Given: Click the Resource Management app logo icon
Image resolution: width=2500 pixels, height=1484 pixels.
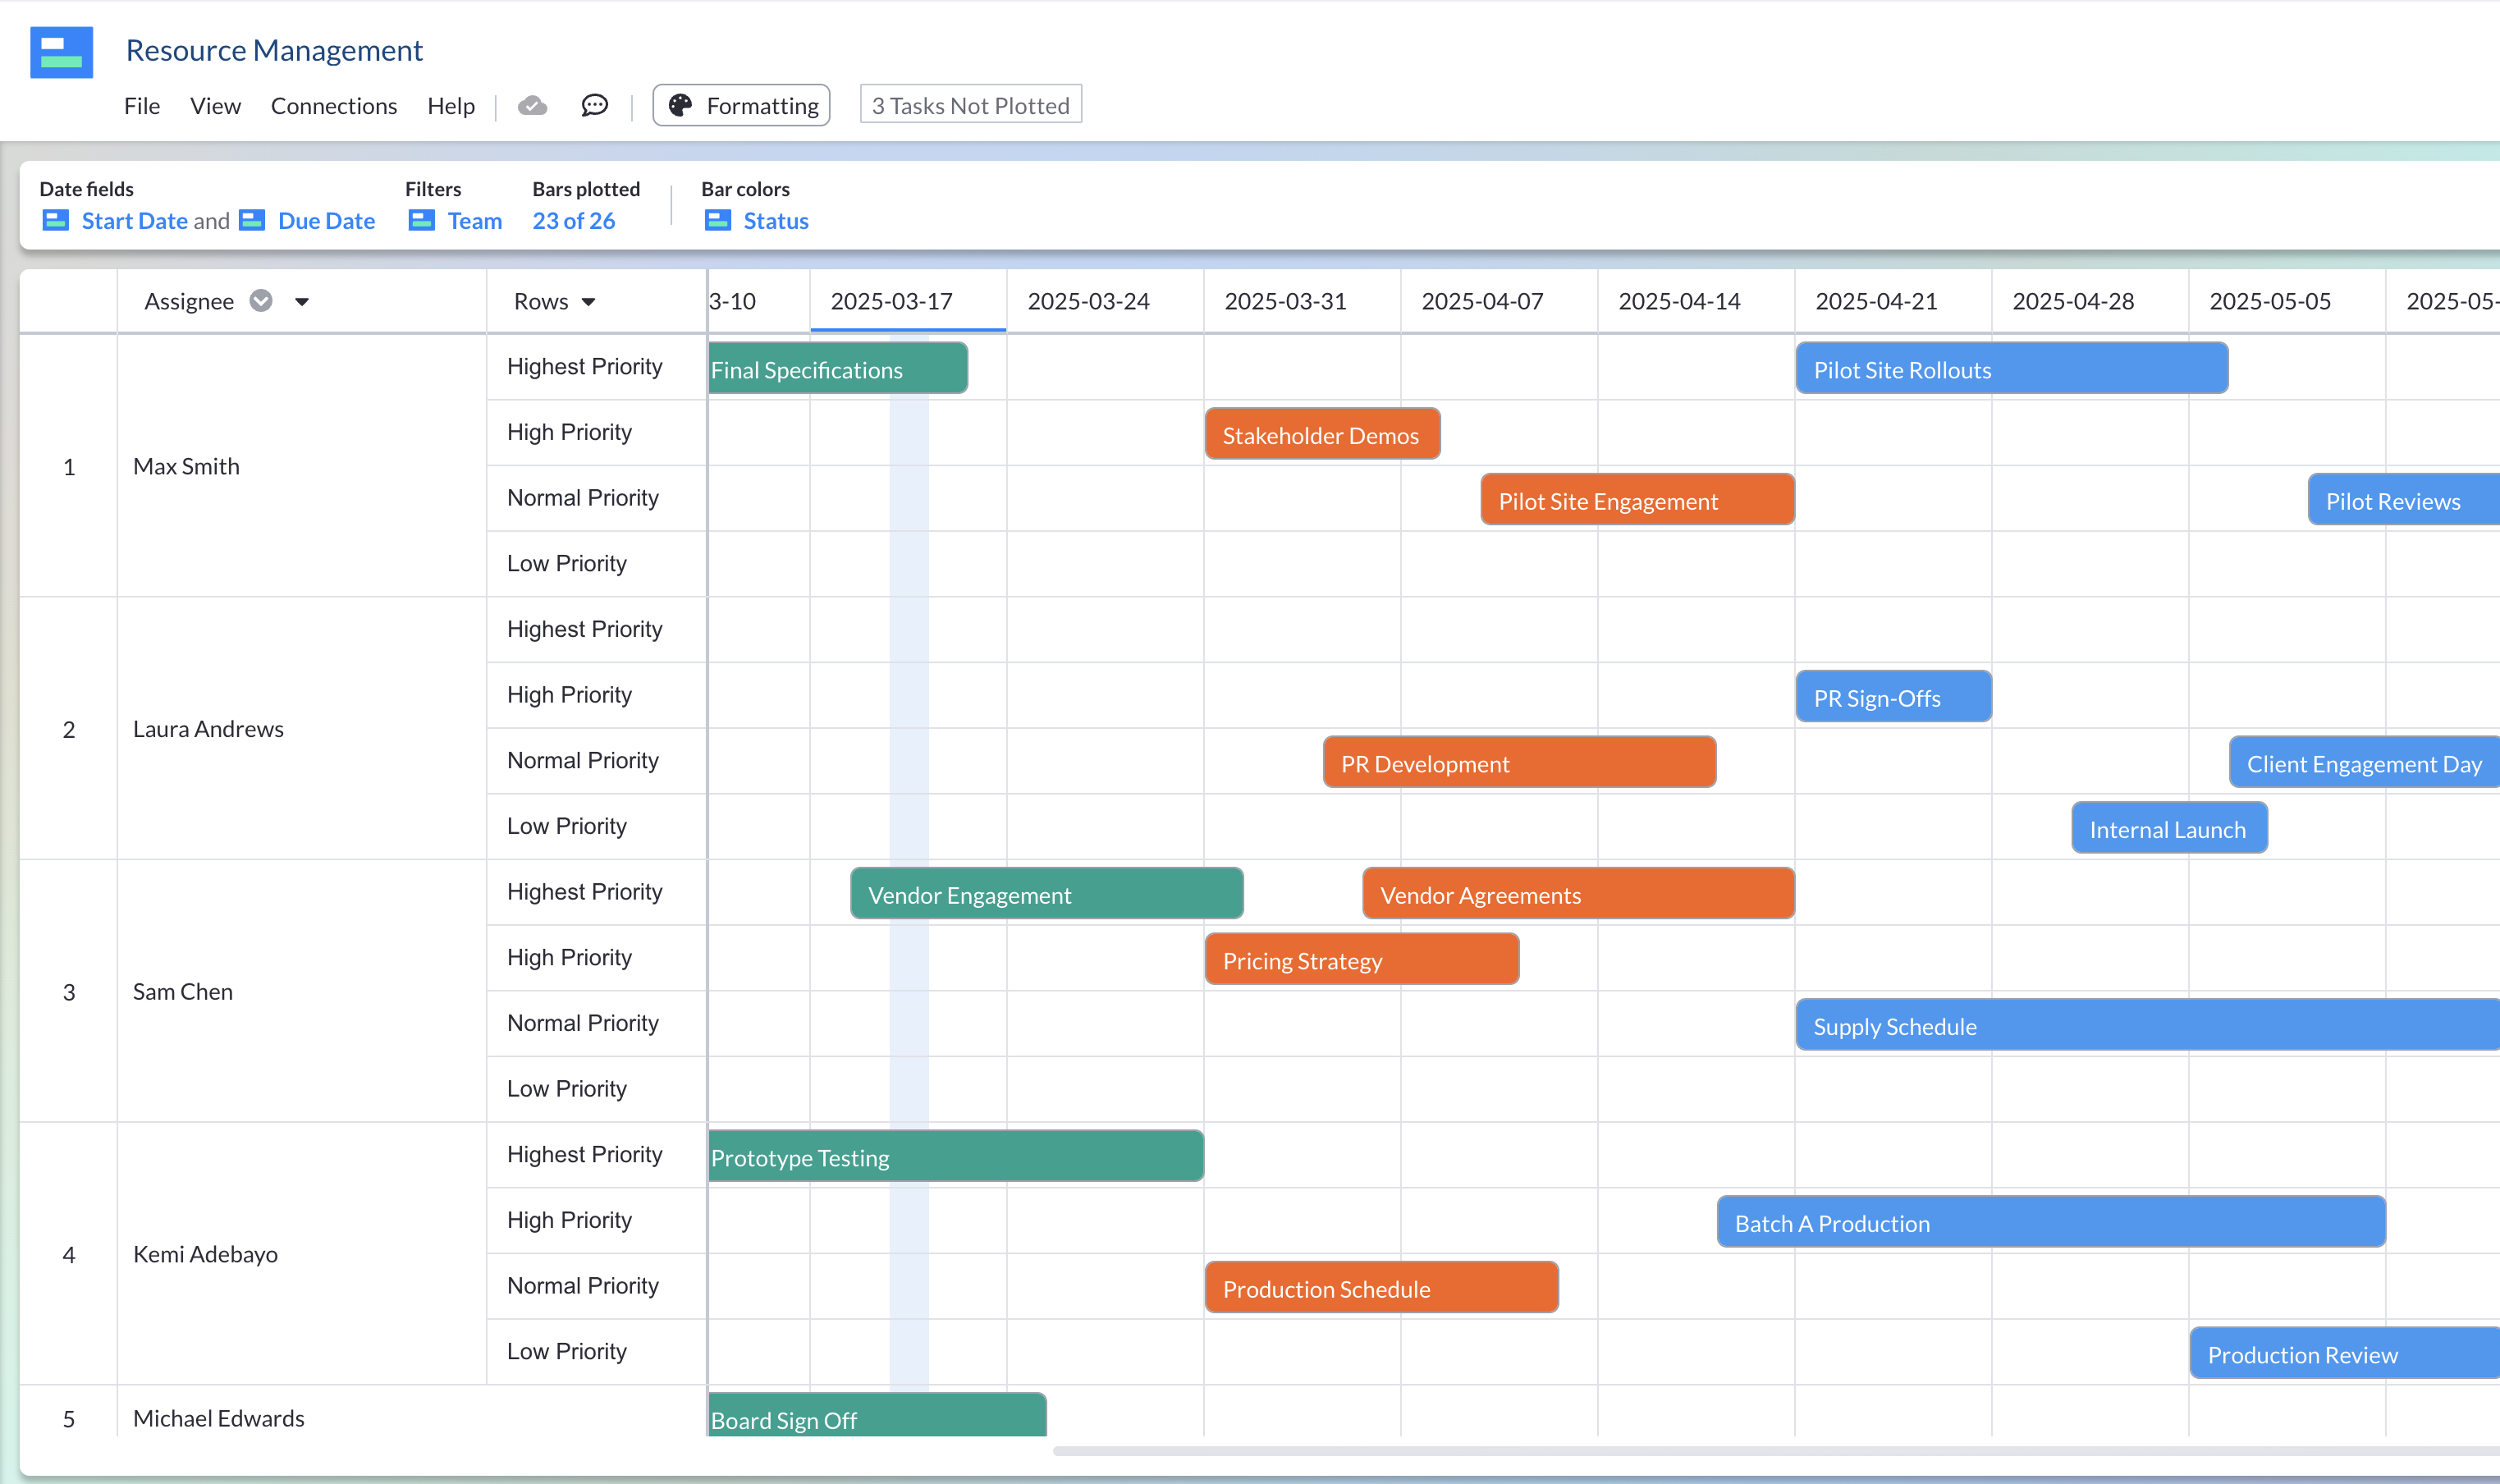Looking at the screenshot, I should [62, 52].
